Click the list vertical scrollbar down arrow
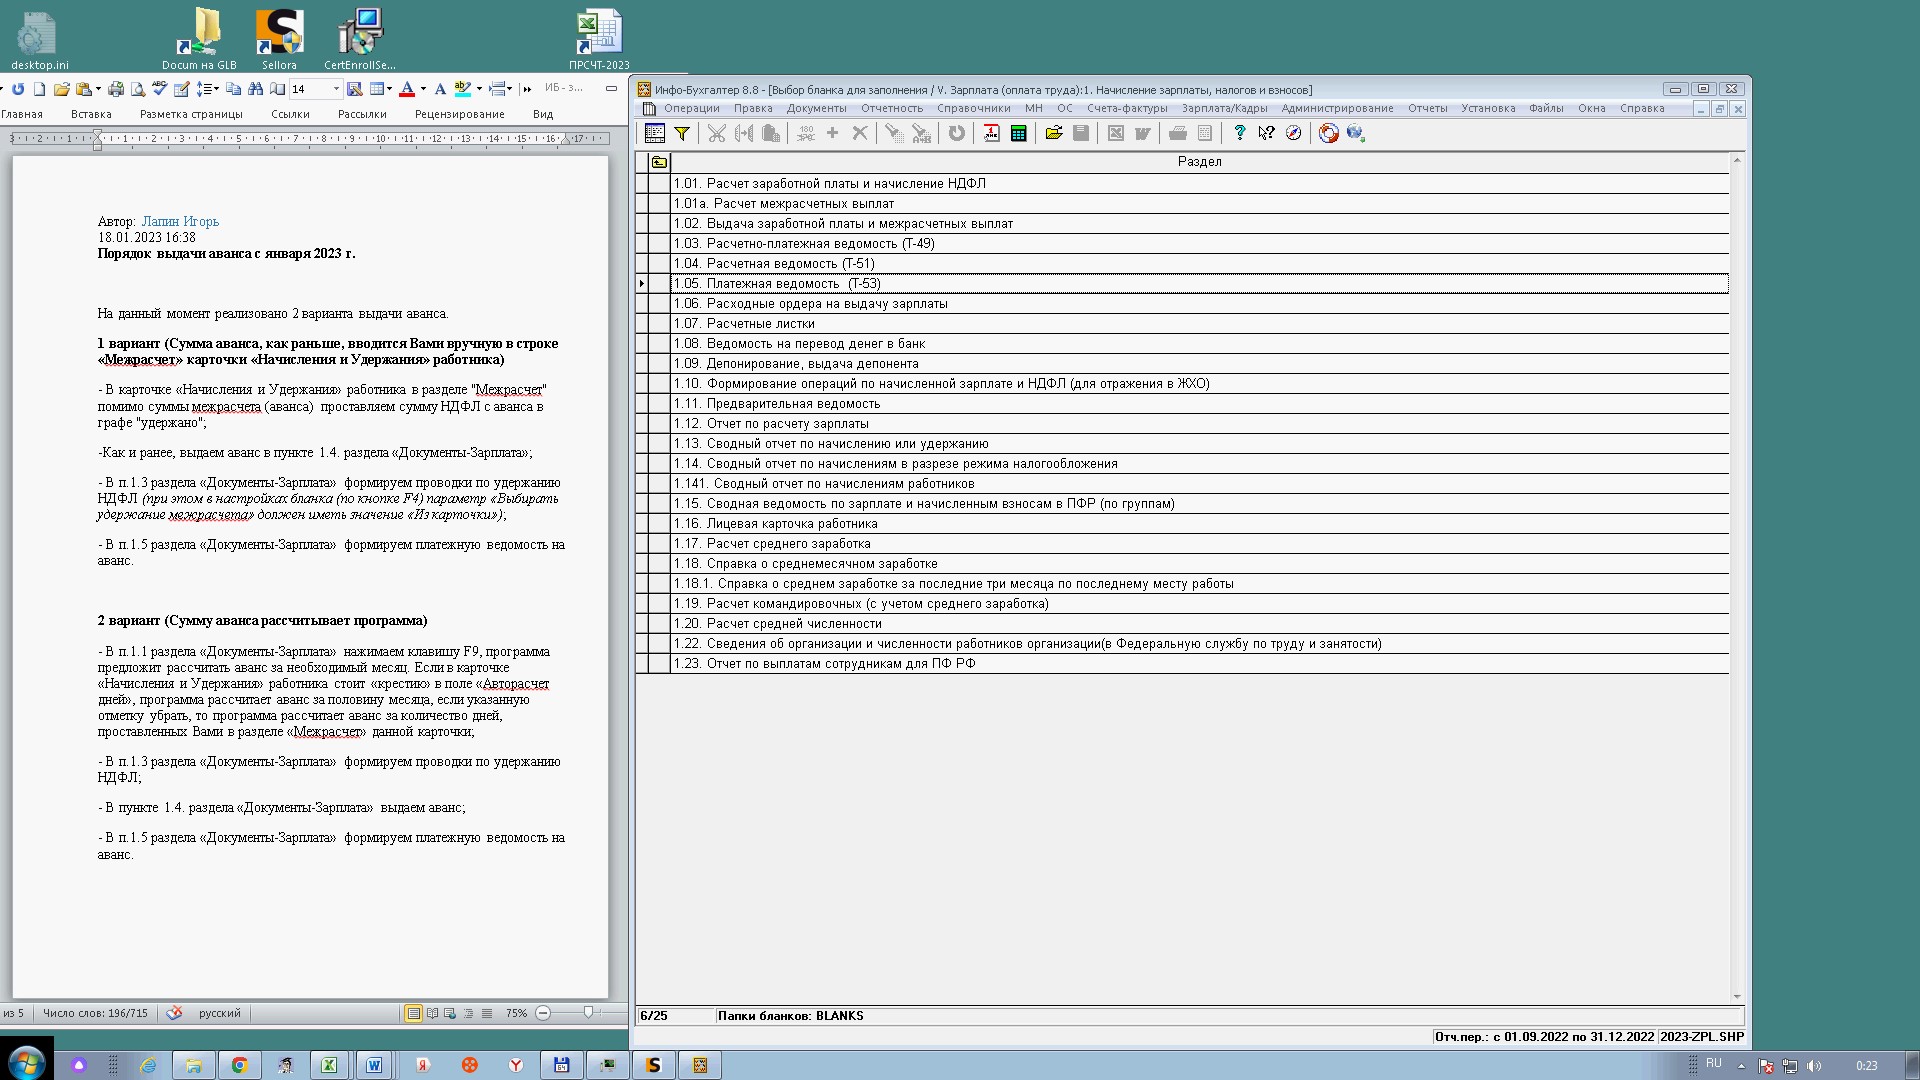Screen dimensions: 1920x1080 coord(1737,996)
